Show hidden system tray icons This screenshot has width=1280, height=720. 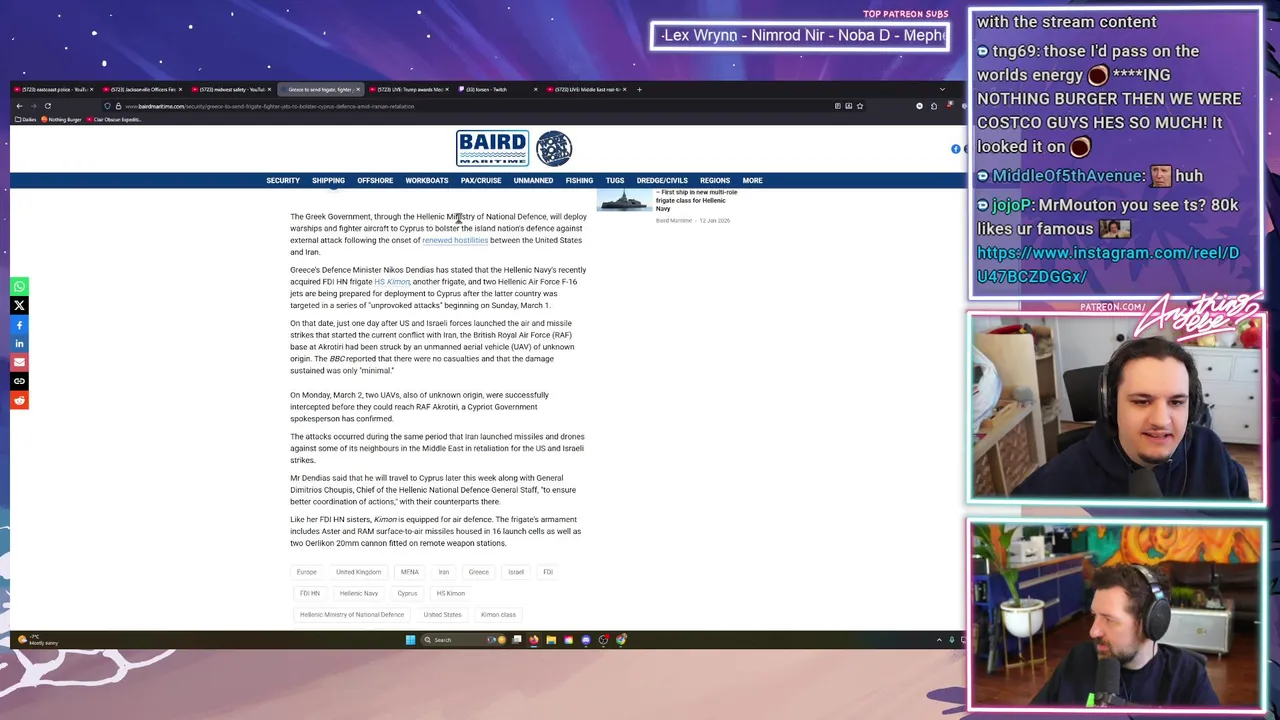click(x=939, y=640)
